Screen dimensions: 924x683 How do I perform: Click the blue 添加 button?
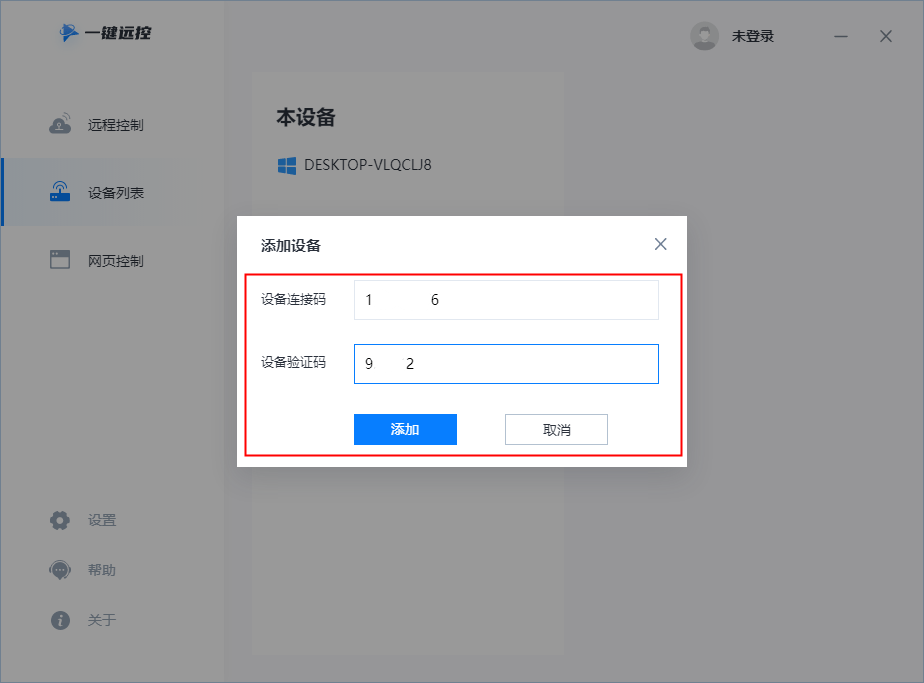click(405, 429)
